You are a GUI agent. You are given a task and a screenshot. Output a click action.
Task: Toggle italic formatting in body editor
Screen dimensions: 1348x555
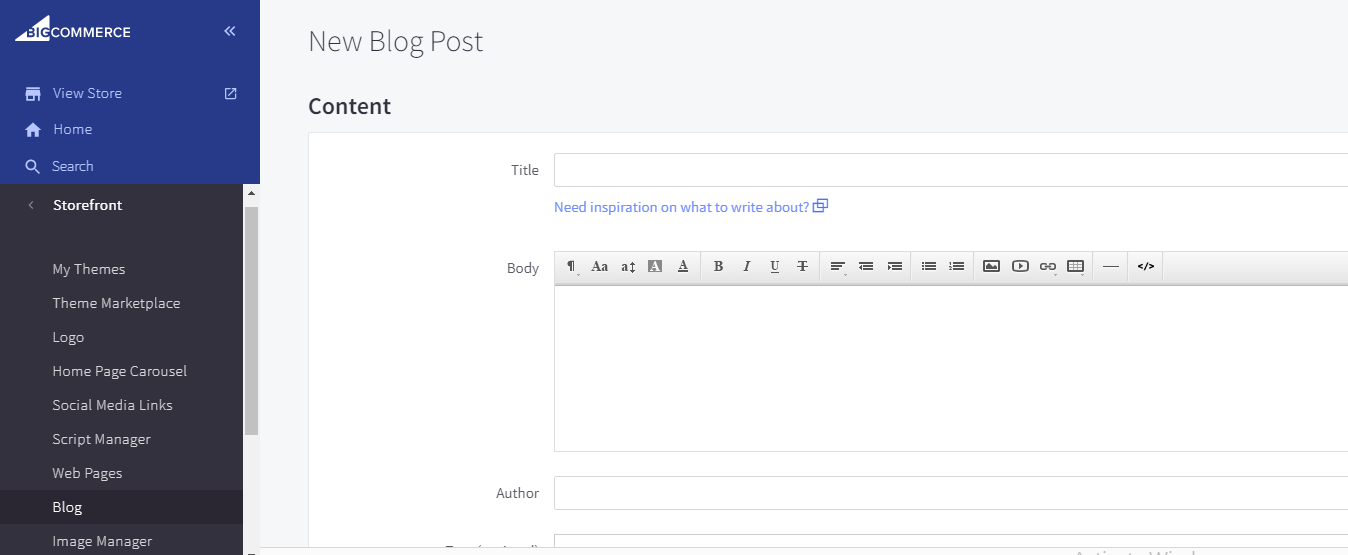746,266
